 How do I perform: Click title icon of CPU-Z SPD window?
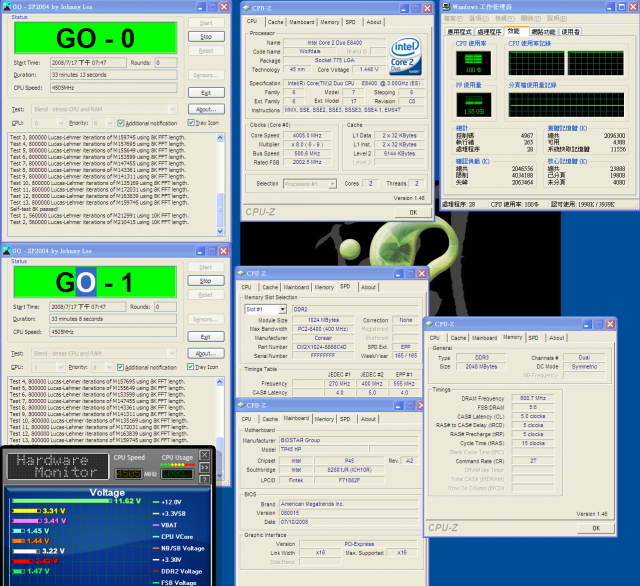pos(241,273)
